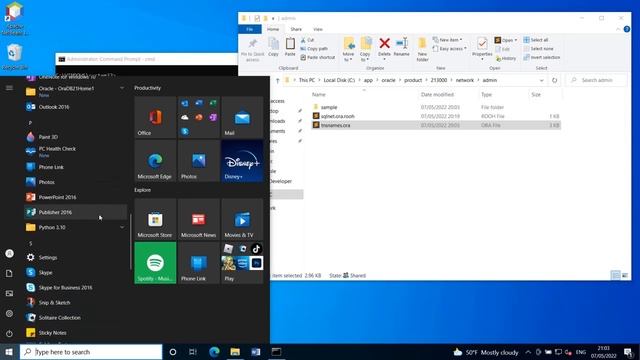
Task: Click Invert selection in ribbon
Action: pos(542,58)
